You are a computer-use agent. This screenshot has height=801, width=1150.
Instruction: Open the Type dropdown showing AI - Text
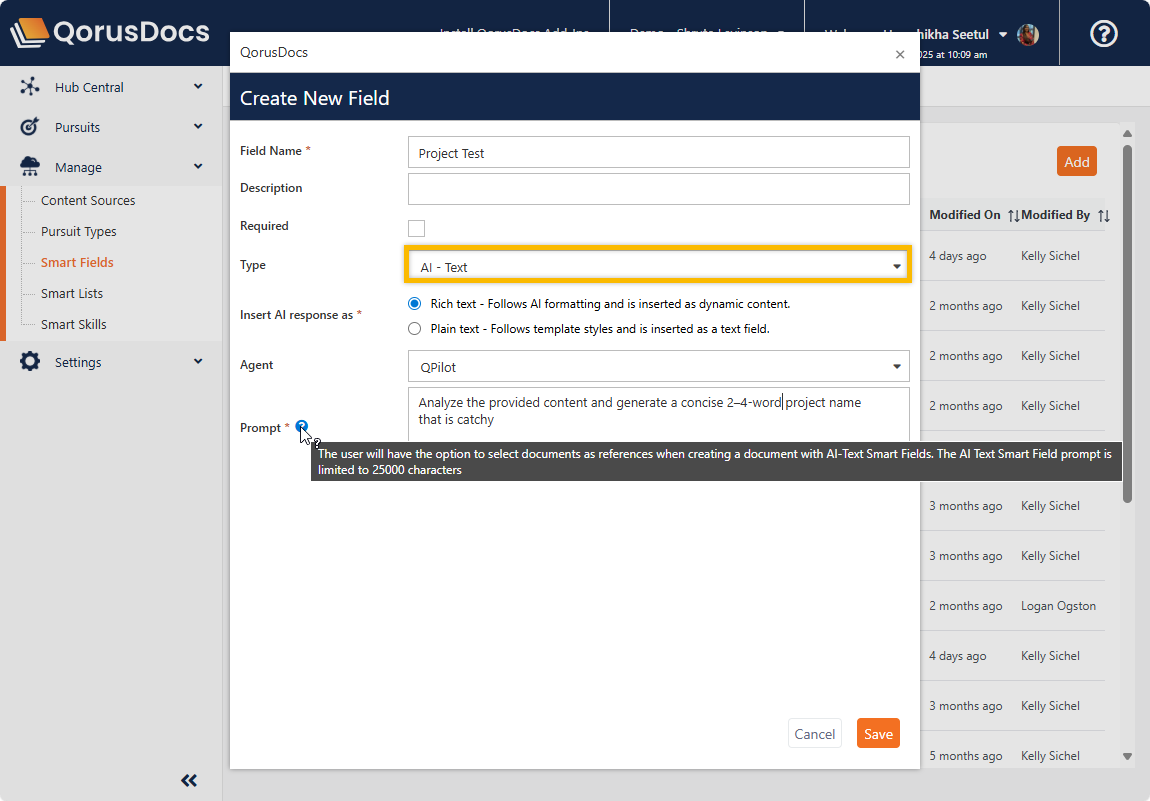[x=658, y=266]
